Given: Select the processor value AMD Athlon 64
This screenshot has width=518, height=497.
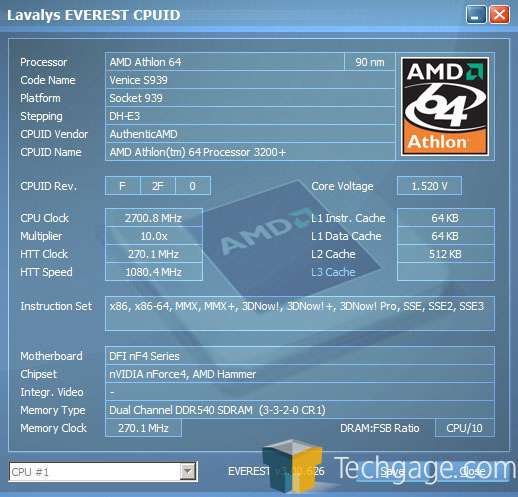Looking at the screenshot, I should [224, 62].
